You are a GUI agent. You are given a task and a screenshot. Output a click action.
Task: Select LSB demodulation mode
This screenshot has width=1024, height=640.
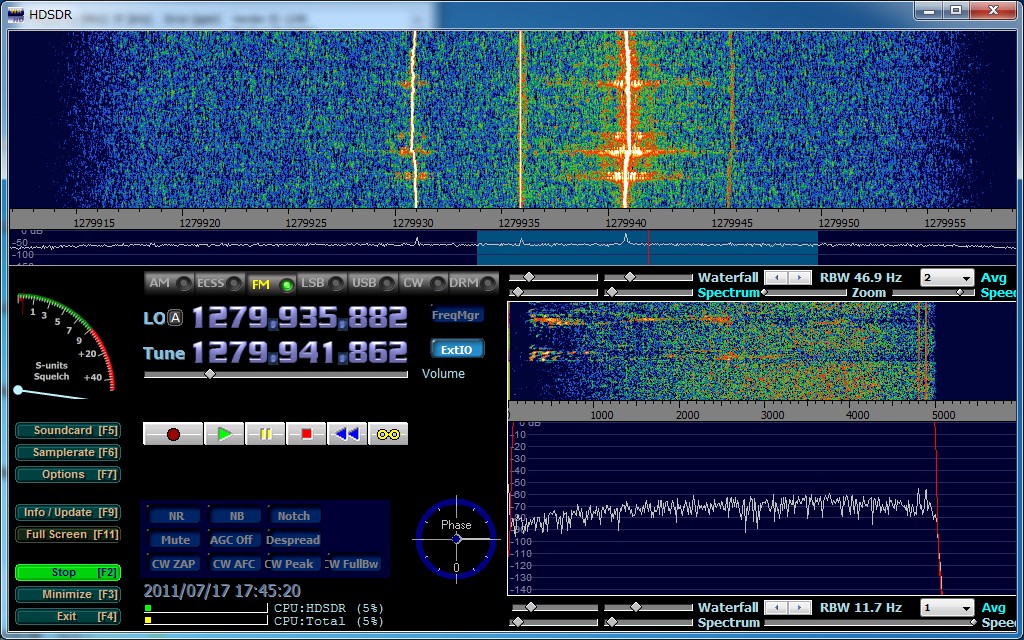(x=322, y=283)
